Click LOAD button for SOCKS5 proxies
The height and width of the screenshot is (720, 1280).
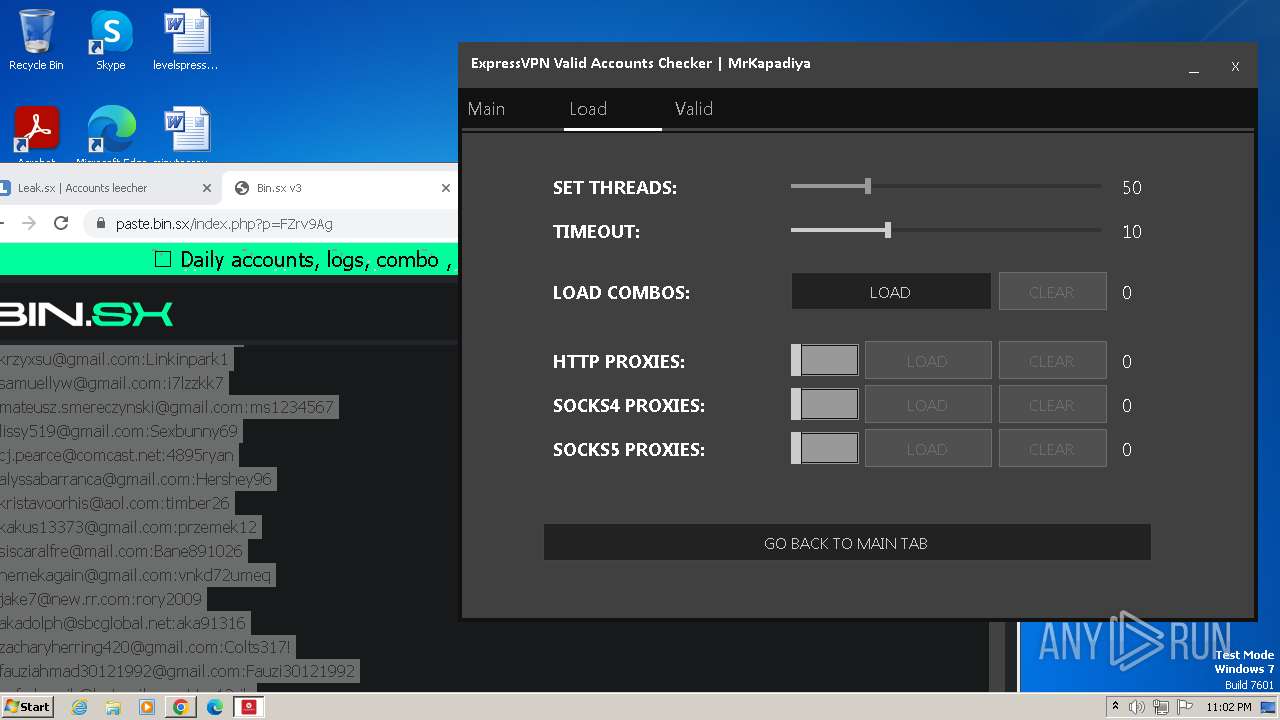(927, 449)
